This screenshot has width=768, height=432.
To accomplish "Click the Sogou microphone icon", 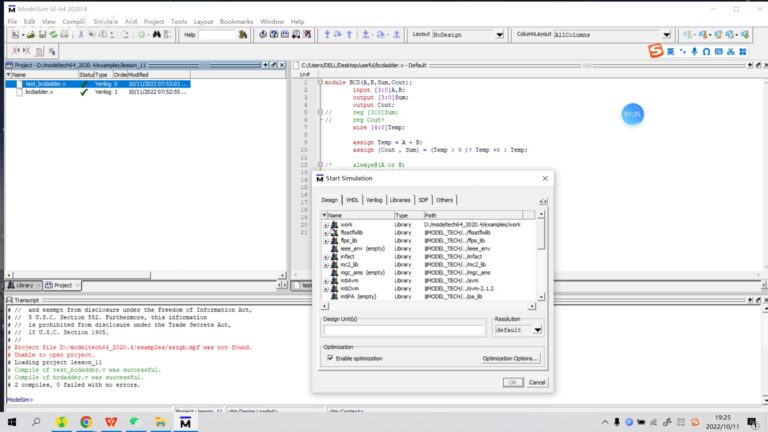I will click(694, 51).
